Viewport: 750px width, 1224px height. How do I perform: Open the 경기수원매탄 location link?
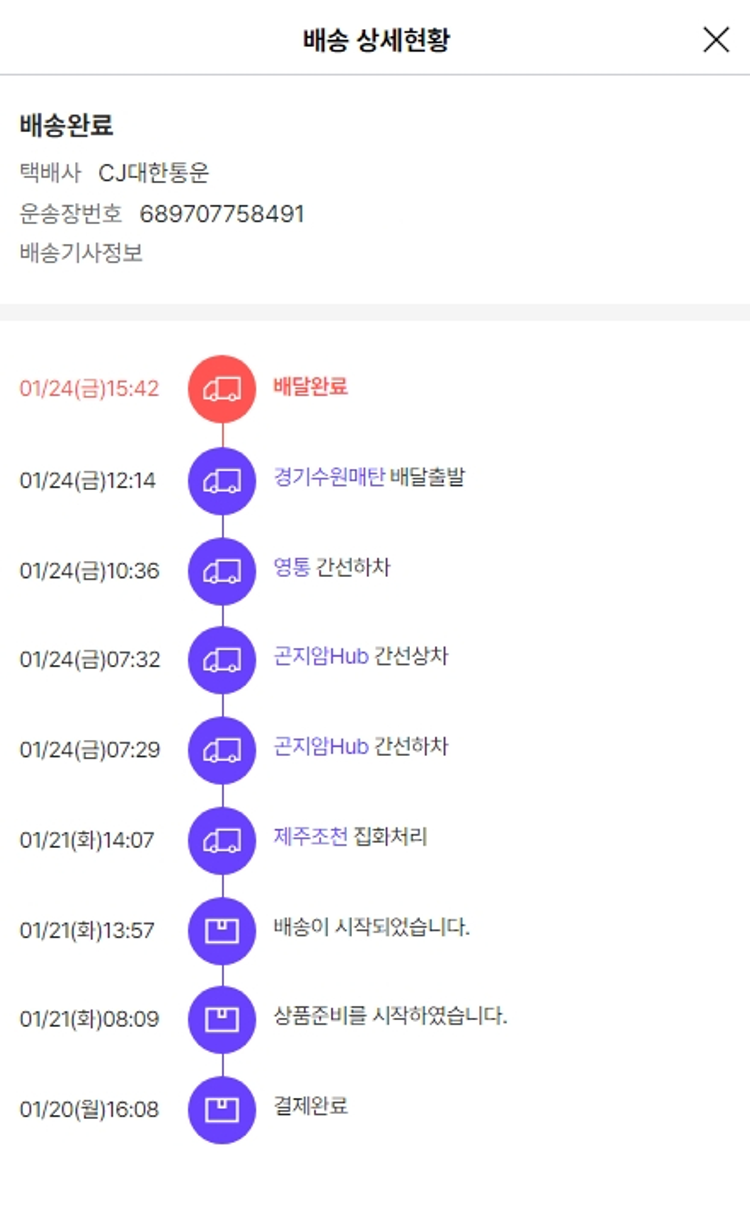(x=329, y=478)
